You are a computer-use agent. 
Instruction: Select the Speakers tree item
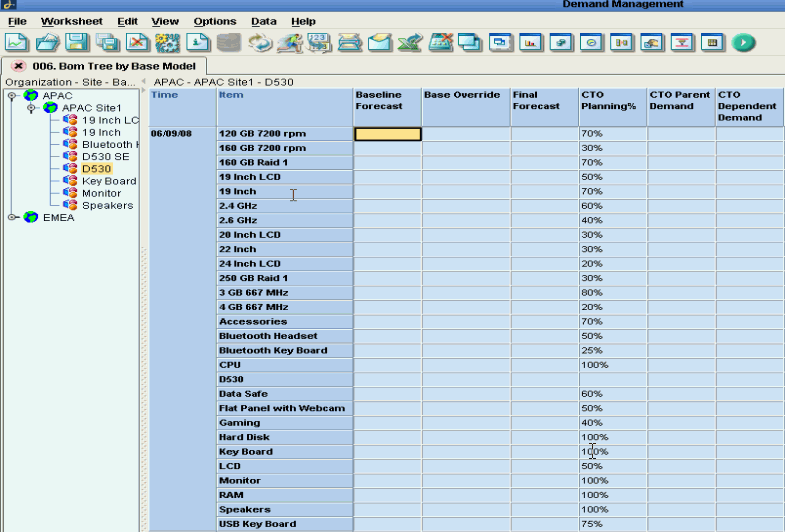108,205
